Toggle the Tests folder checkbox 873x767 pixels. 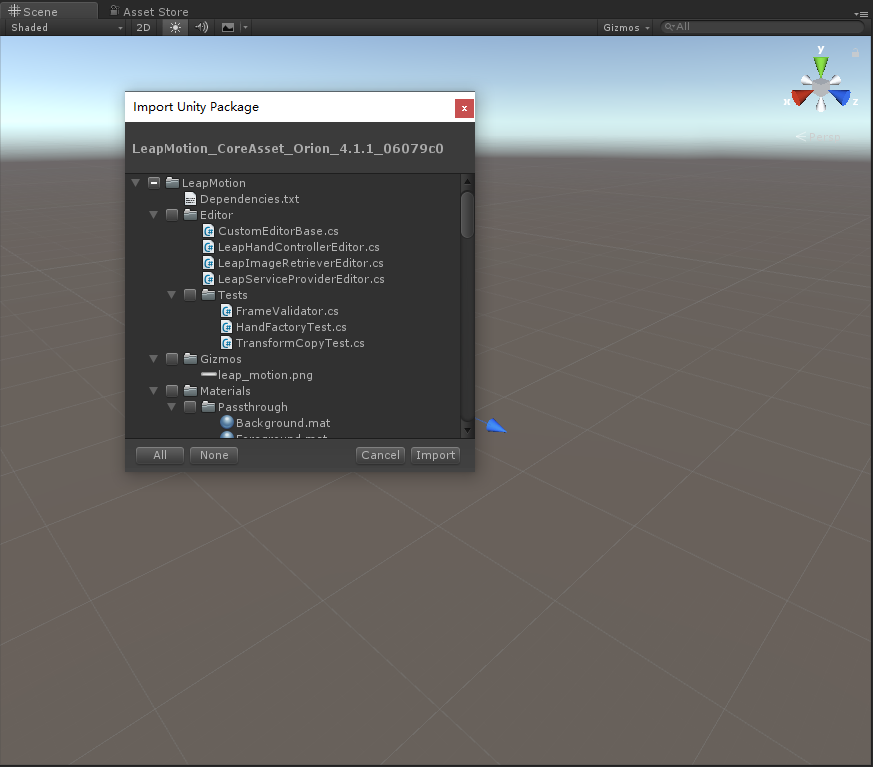[x=190, y=294]
